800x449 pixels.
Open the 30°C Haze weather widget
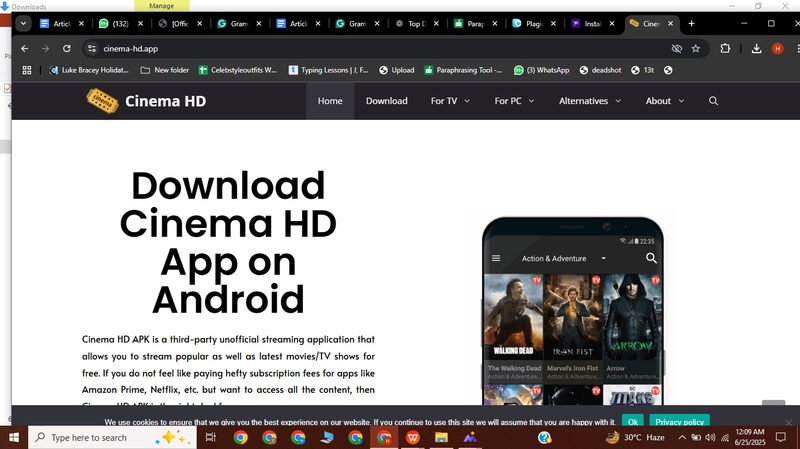(x=635, y=438)
